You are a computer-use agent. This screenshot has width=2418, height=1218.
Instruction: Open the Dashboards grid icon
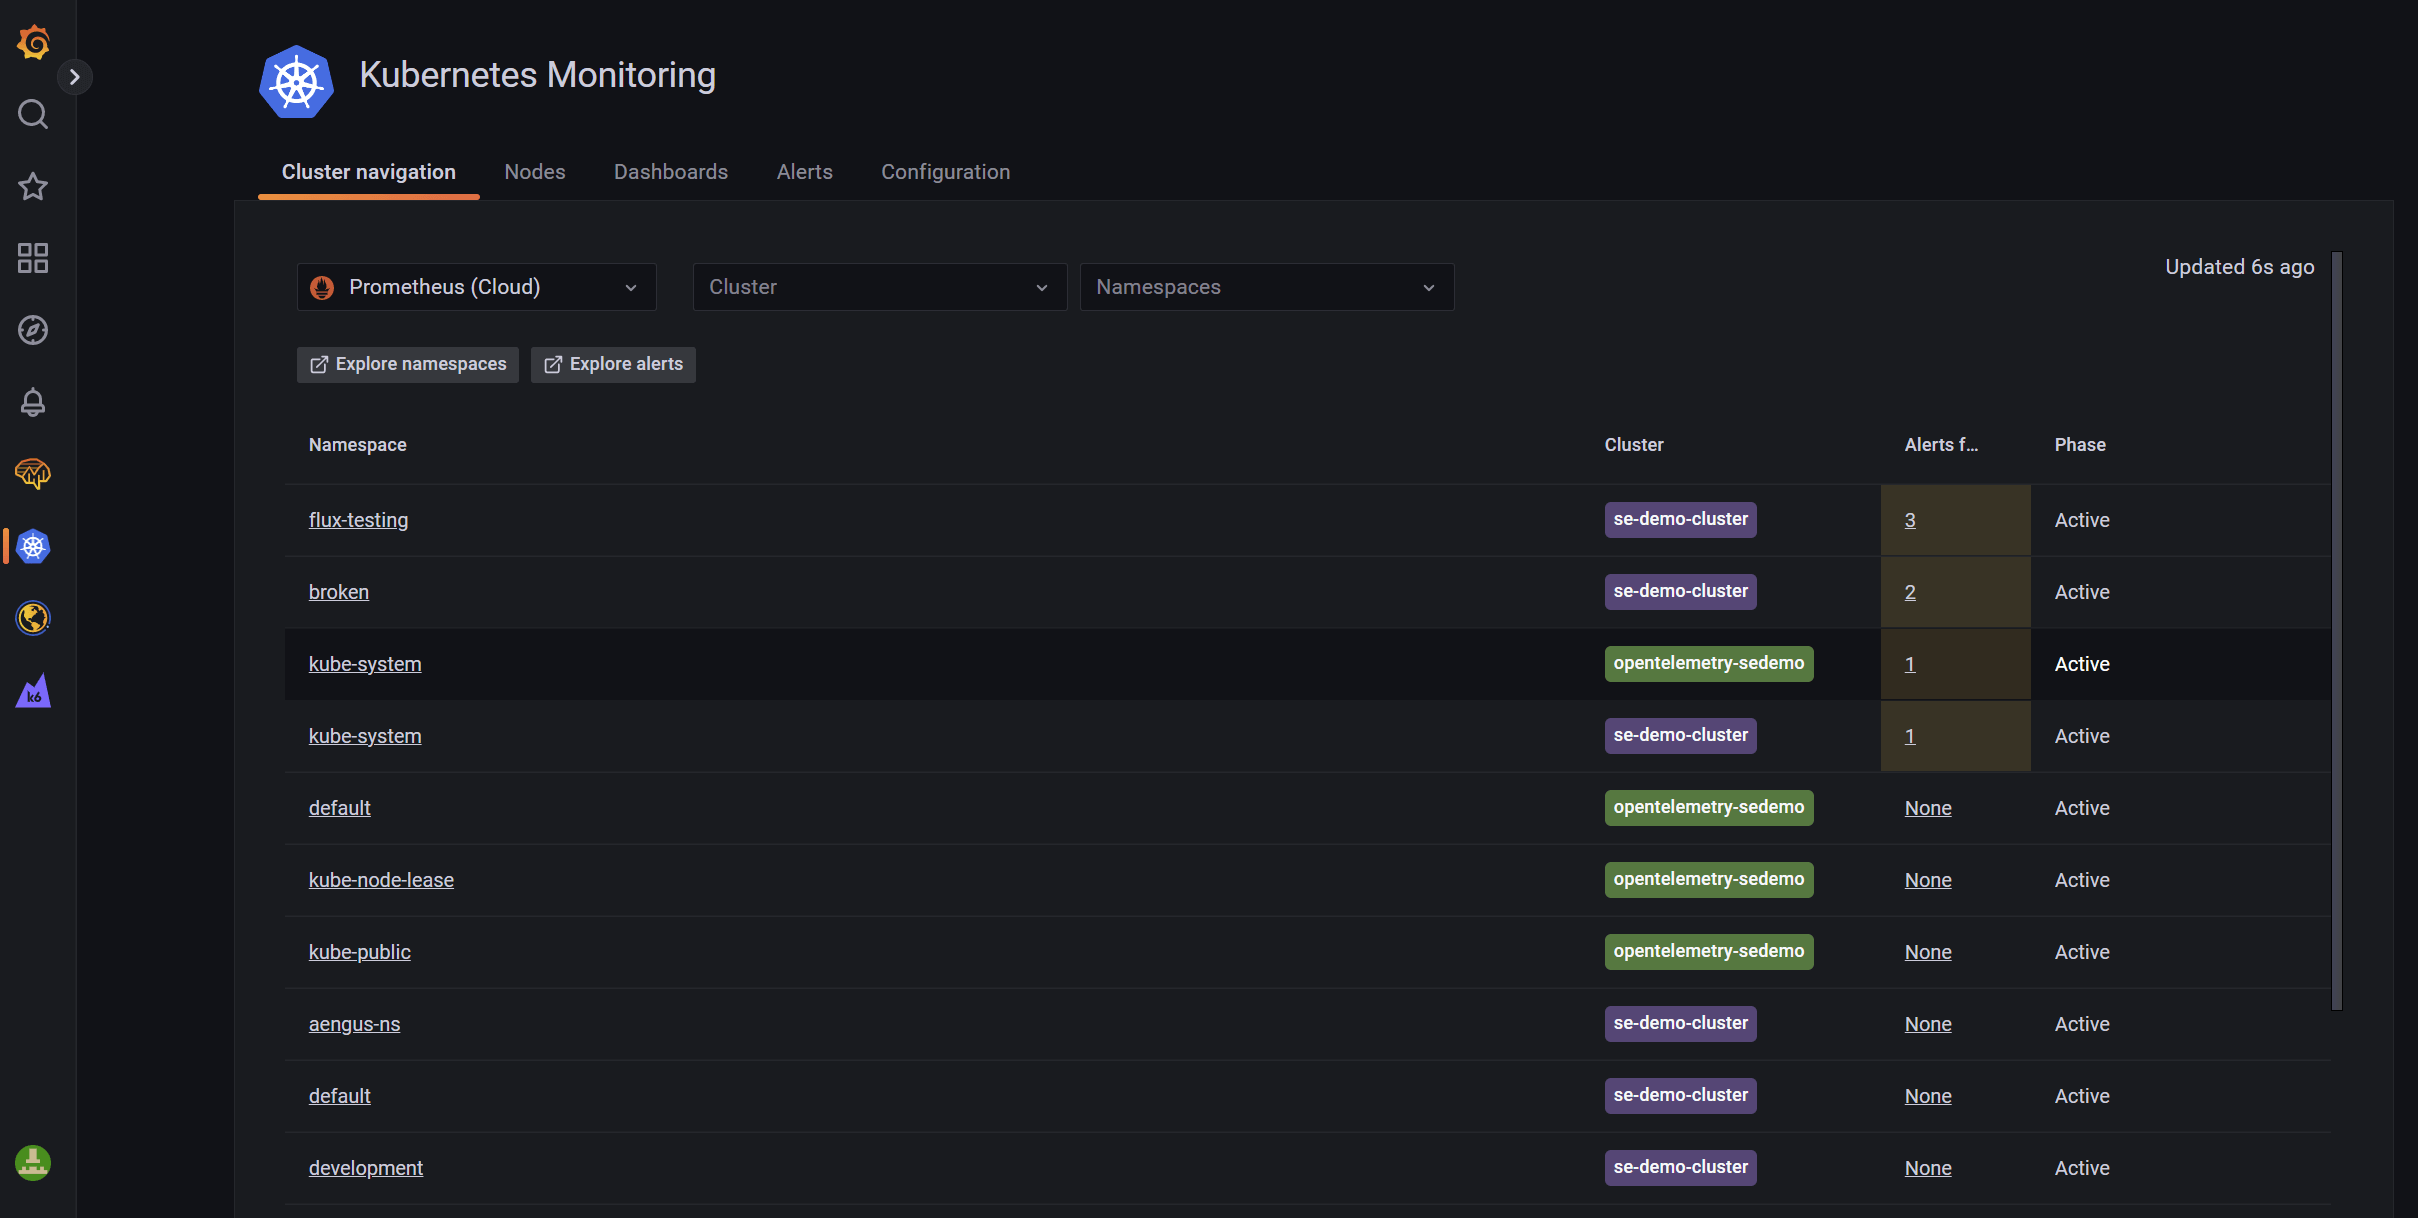(33, 258)
